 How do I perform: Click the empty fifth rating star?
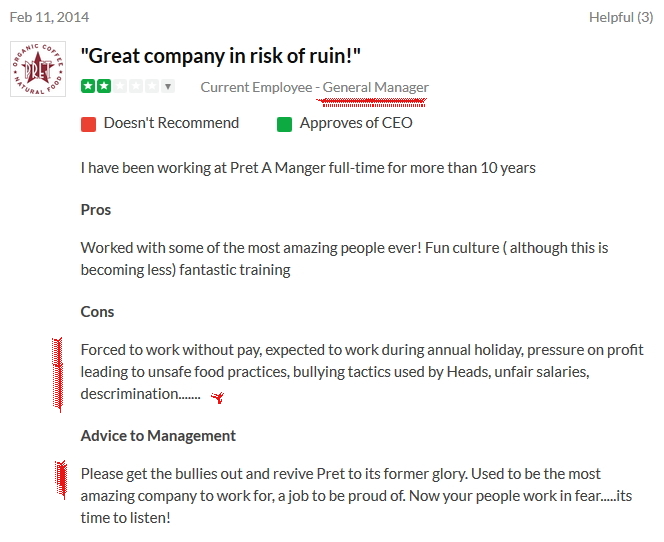coord(153,87)
